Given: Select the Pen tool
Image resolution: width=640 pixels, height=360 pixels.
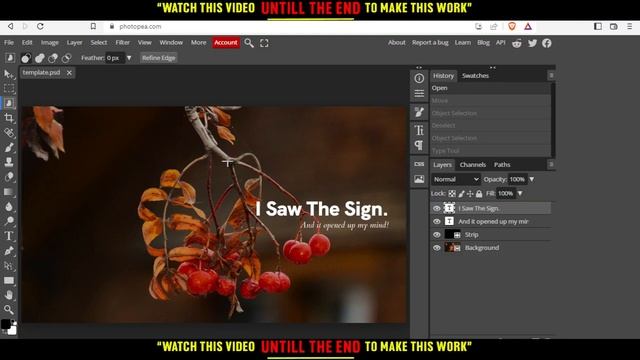Looking at the screenshot, I should (x=9, y=251).
